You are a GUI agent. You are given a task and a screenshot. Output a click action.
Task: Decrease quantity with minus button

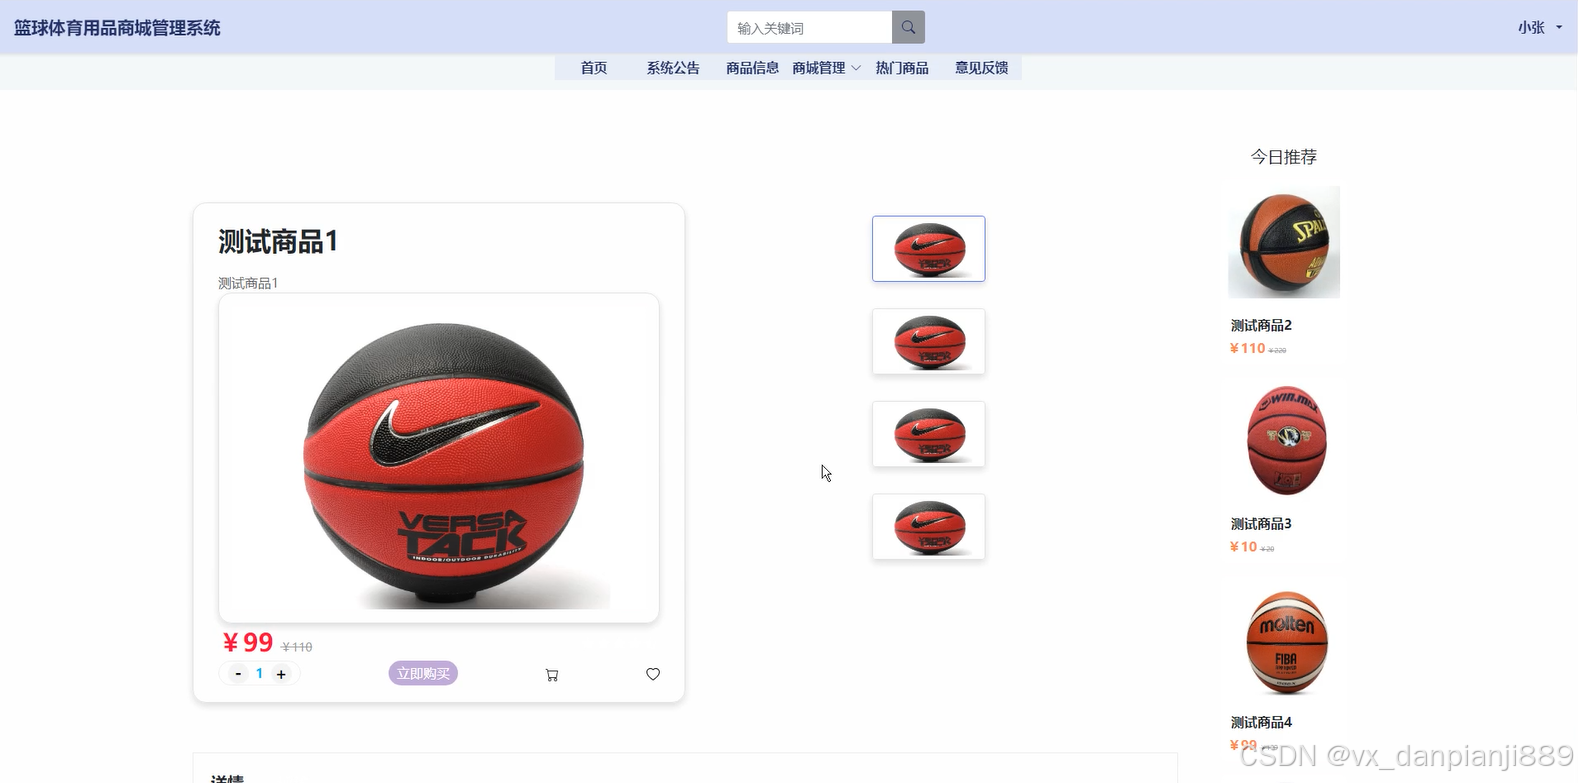(x=238, y=674)
